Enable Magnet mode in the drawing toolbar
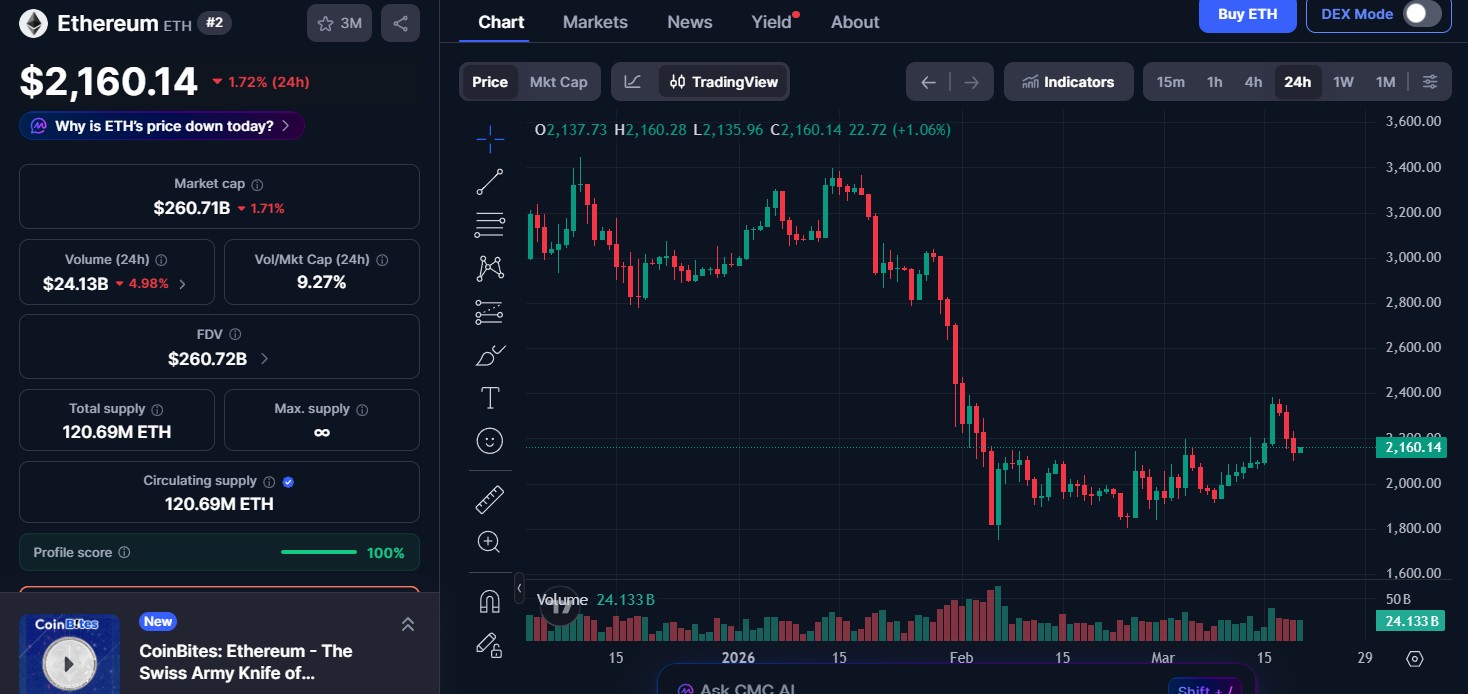The height and width of the screenshot is (694, 1468). (489, 600)
